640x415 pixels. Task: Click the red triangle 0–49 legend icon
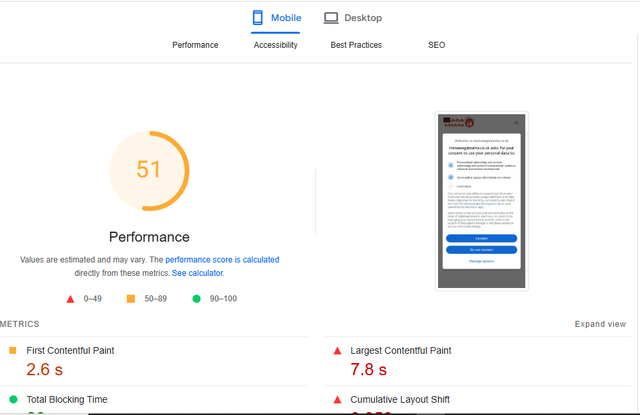tap(71, 299)
